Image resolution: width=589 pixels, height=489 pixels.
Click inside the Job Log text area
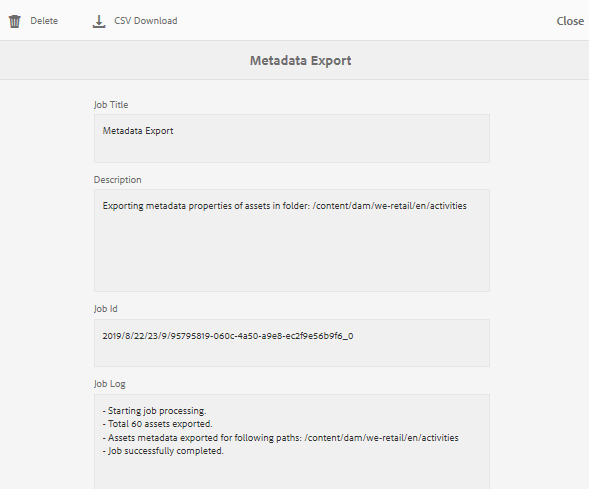pyautogui.click(x=292, y=442)
